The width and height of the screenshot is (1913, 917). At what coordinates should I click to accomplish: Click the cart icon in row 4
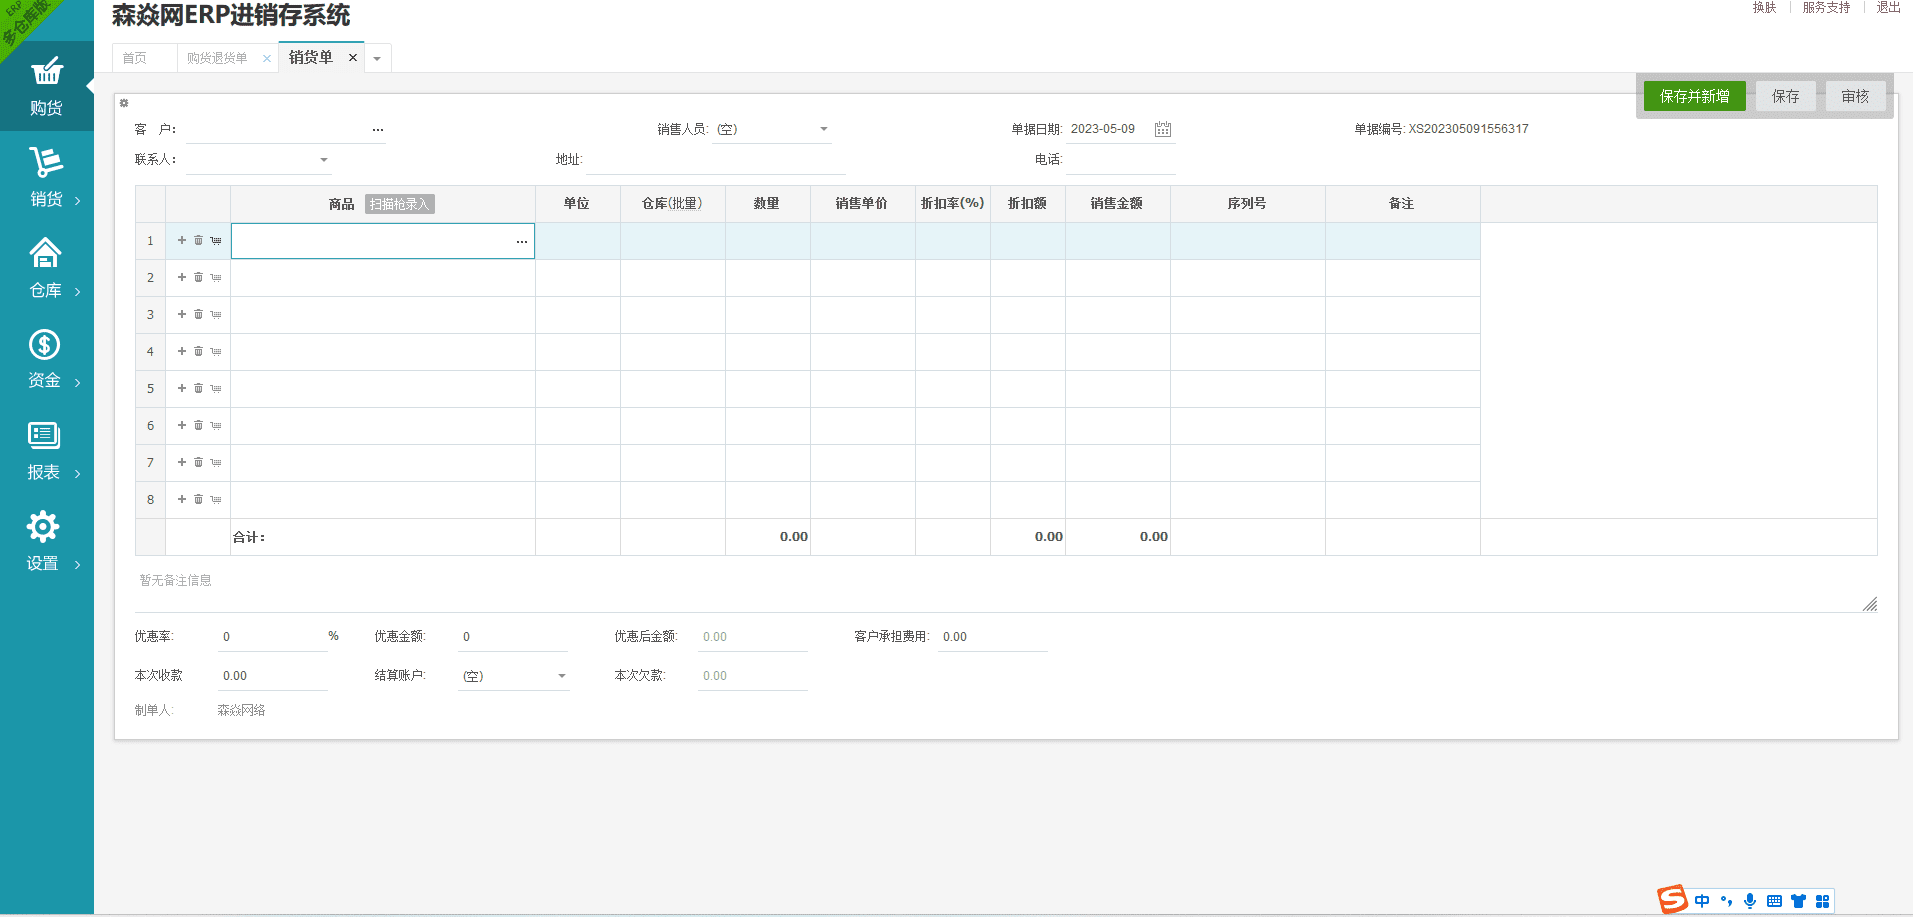215,352
